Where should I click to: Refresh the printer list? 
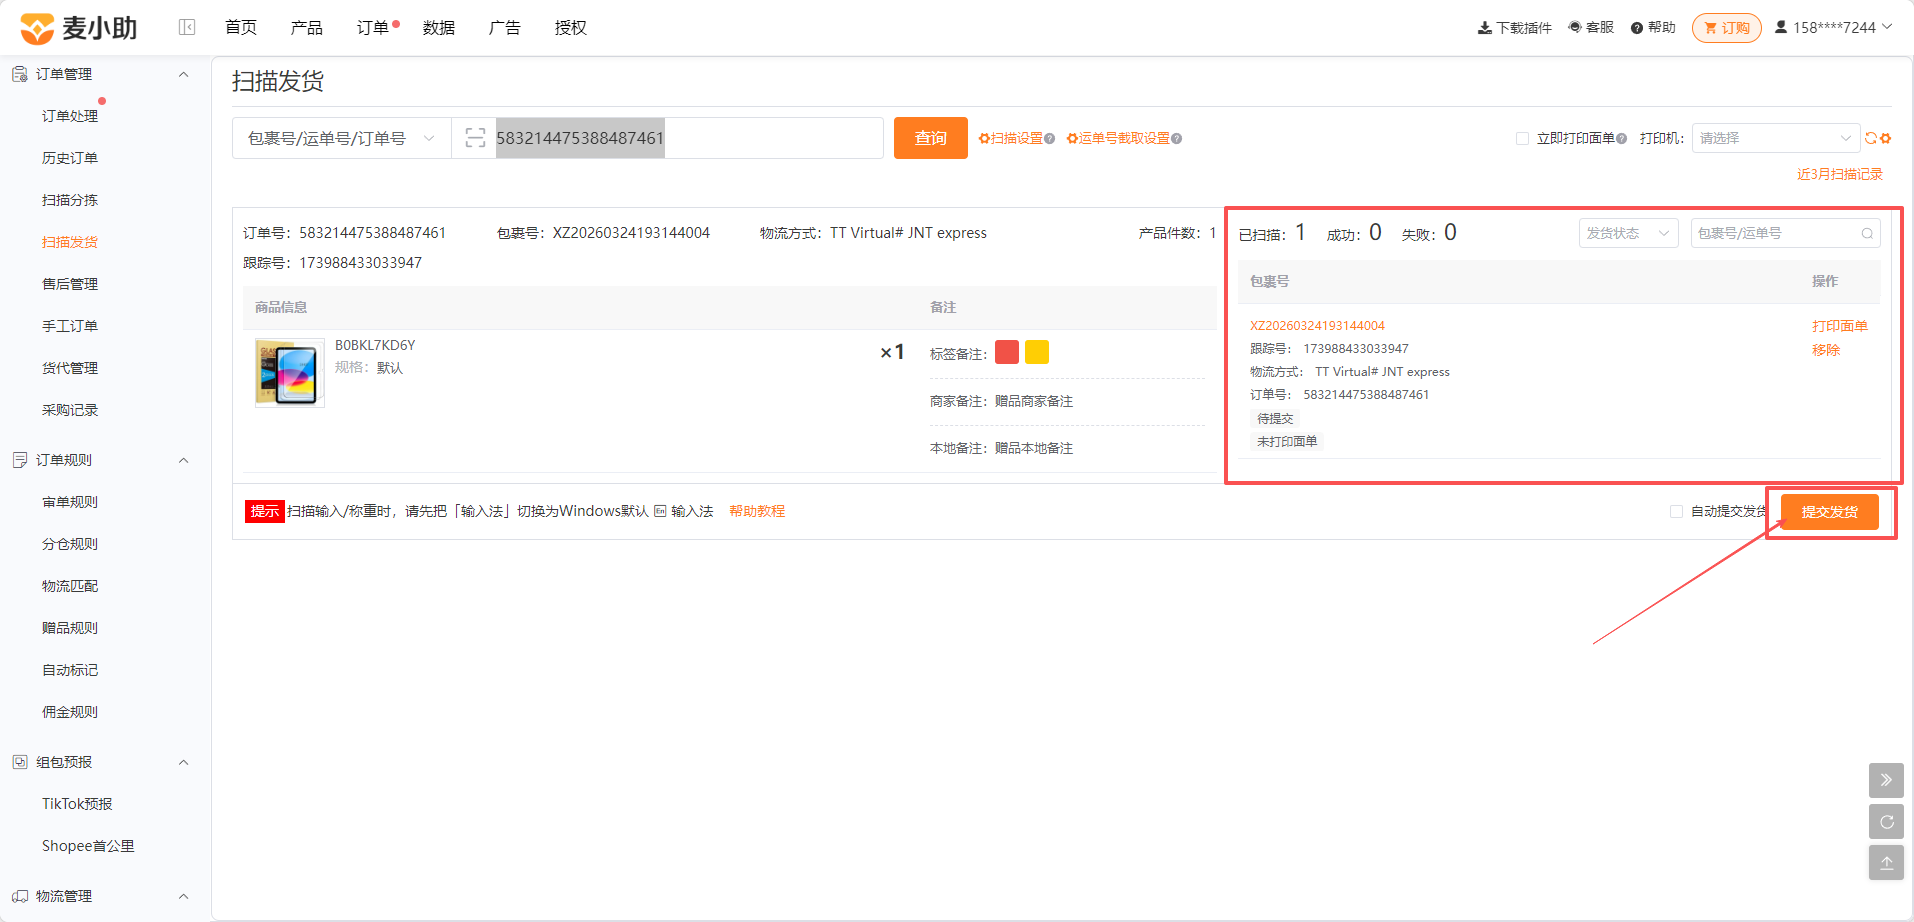tap(1870, 138)
